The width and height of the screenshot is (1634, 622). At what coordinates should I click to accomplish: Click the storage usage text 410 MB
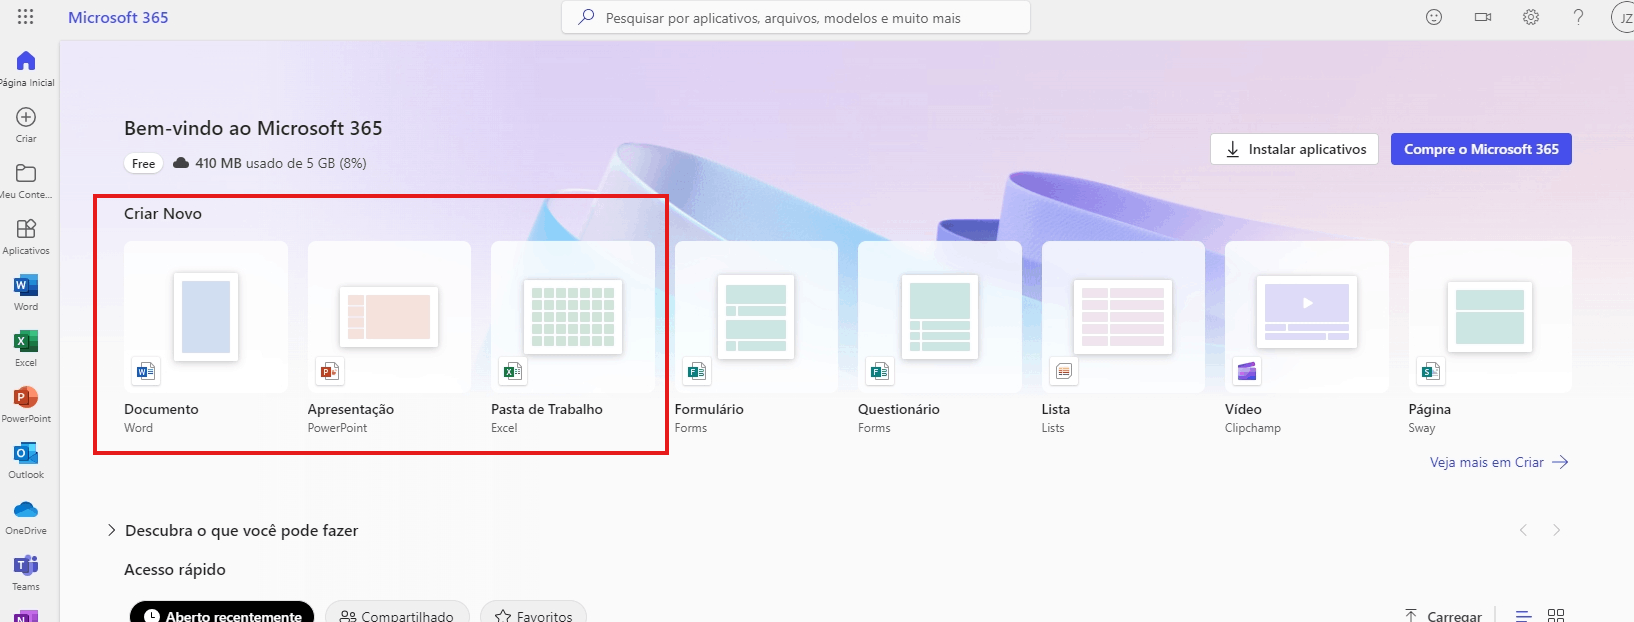coord(280,163)
